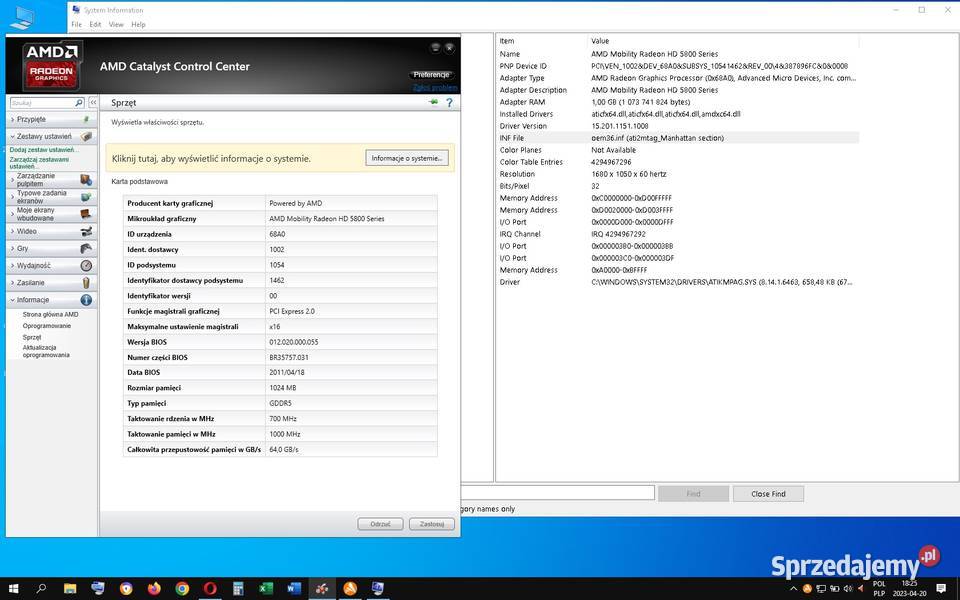960x600 pixels.
Task: Click the Przypięte pin icon
Action: tap(86, 119)
